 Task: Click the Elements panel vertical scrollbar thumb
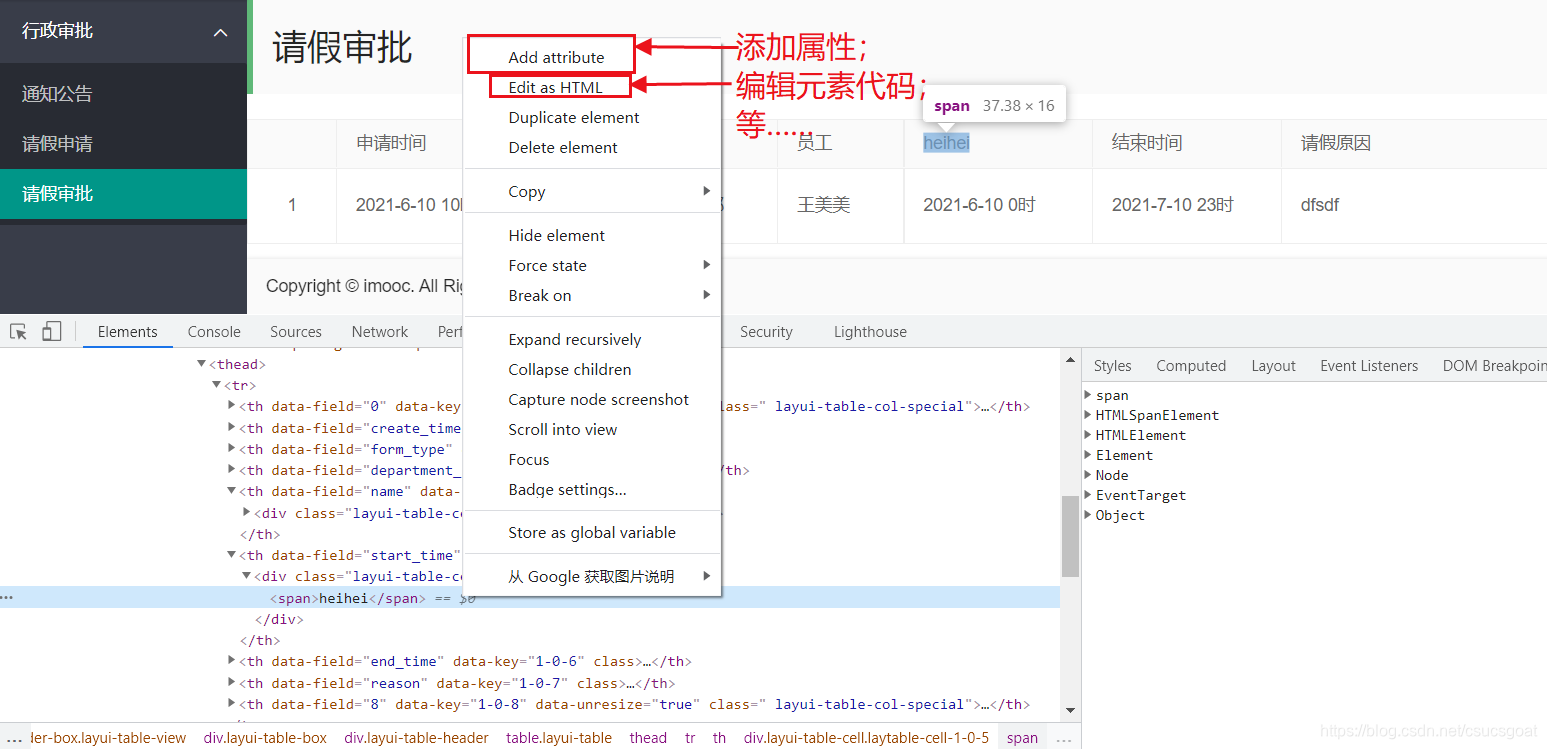pos(1070,537)
